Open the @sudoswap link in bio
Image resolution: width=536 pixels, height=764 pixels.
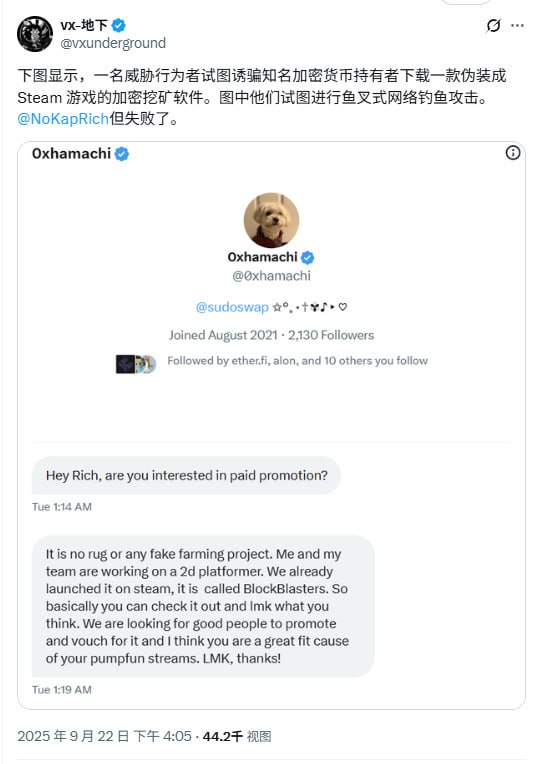coord(232,307)
